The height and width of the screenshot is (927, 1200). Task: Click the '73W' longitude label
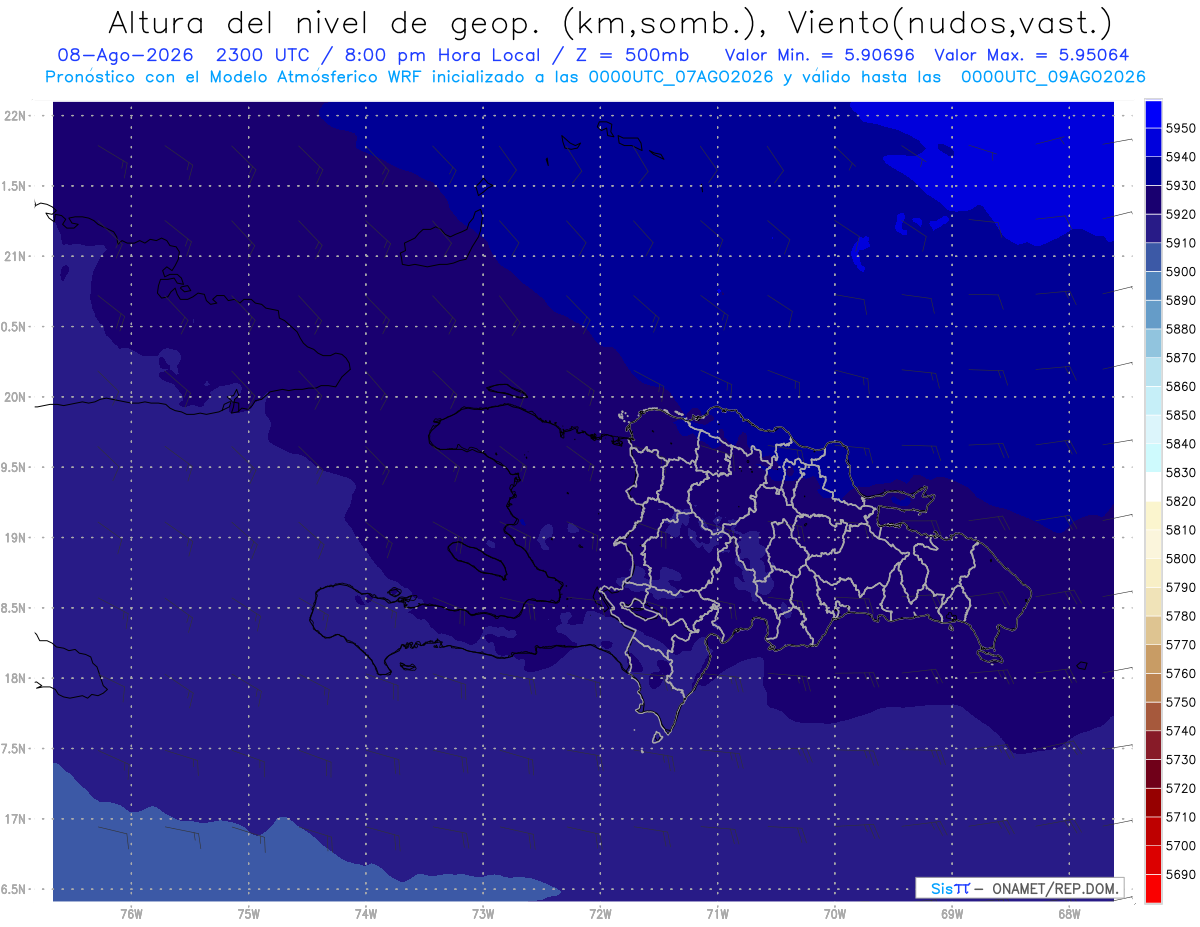point(483,913)
